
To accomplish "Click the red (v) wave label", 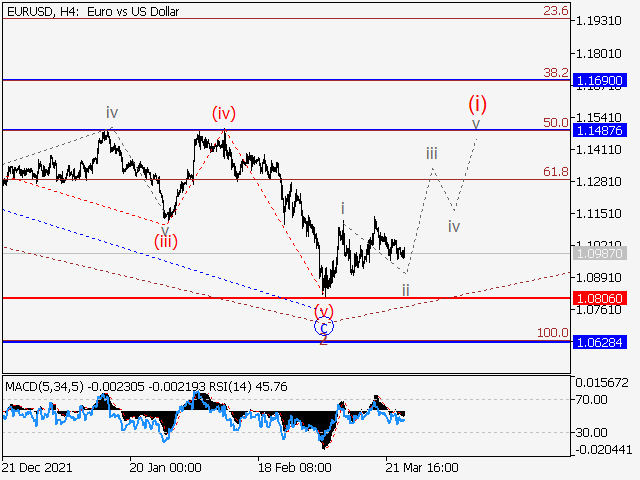I will coord(324,312).
